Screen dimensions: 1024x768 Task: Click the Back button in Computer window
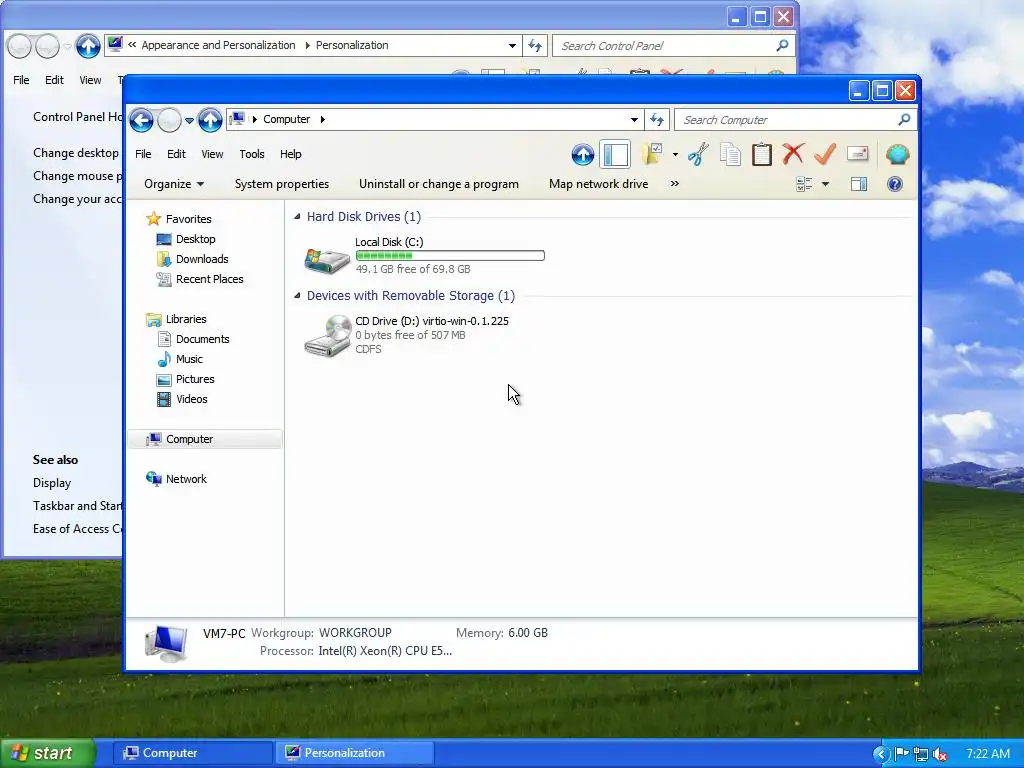[141, 120]
